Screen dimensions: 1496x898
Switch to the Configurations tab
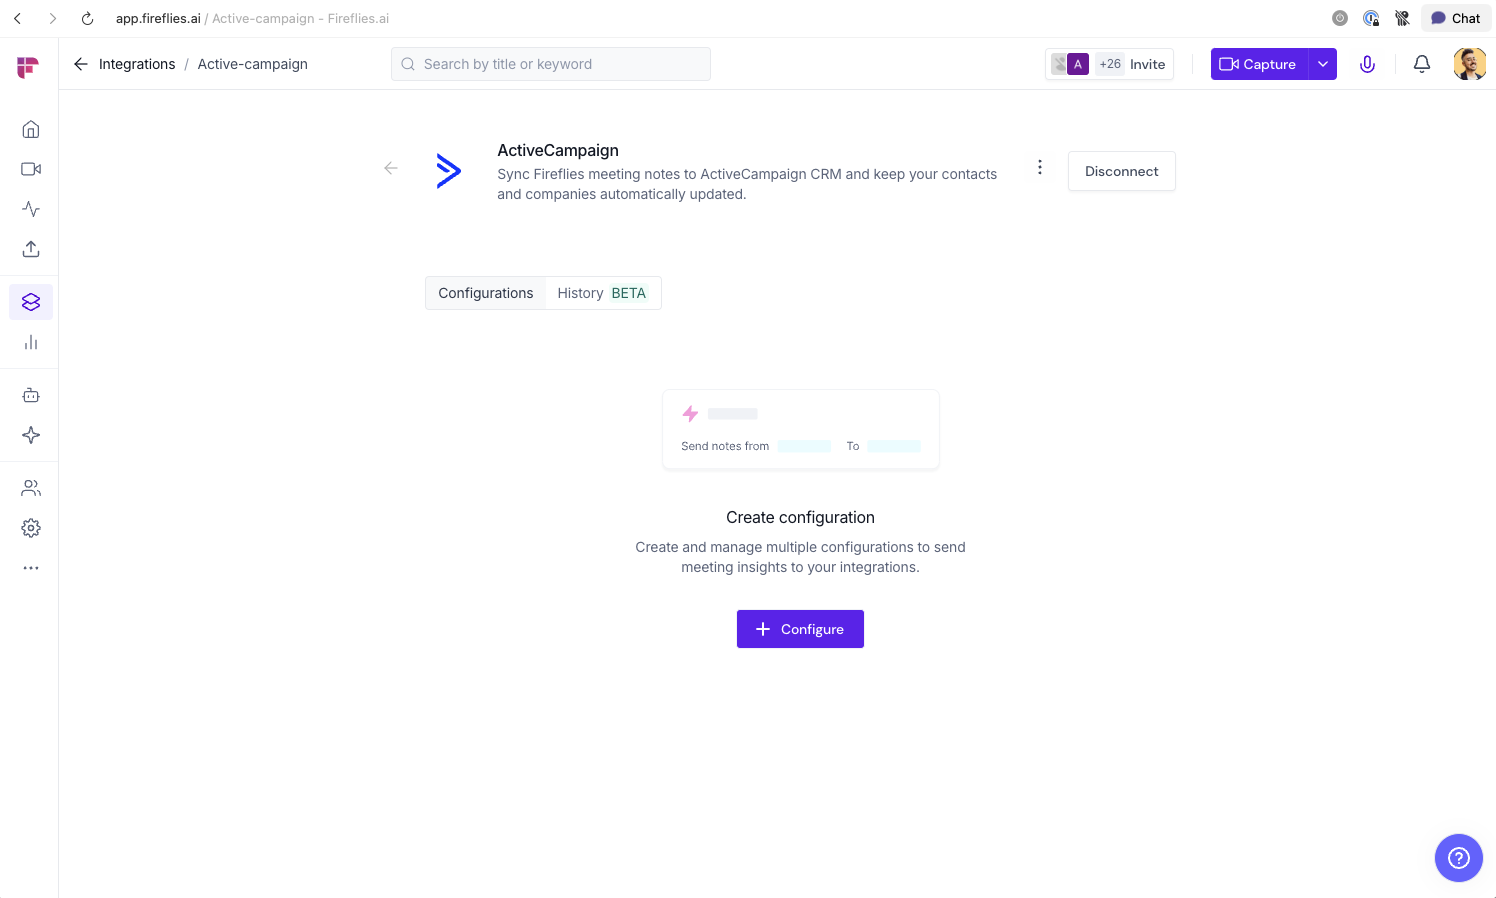point(485,293)
